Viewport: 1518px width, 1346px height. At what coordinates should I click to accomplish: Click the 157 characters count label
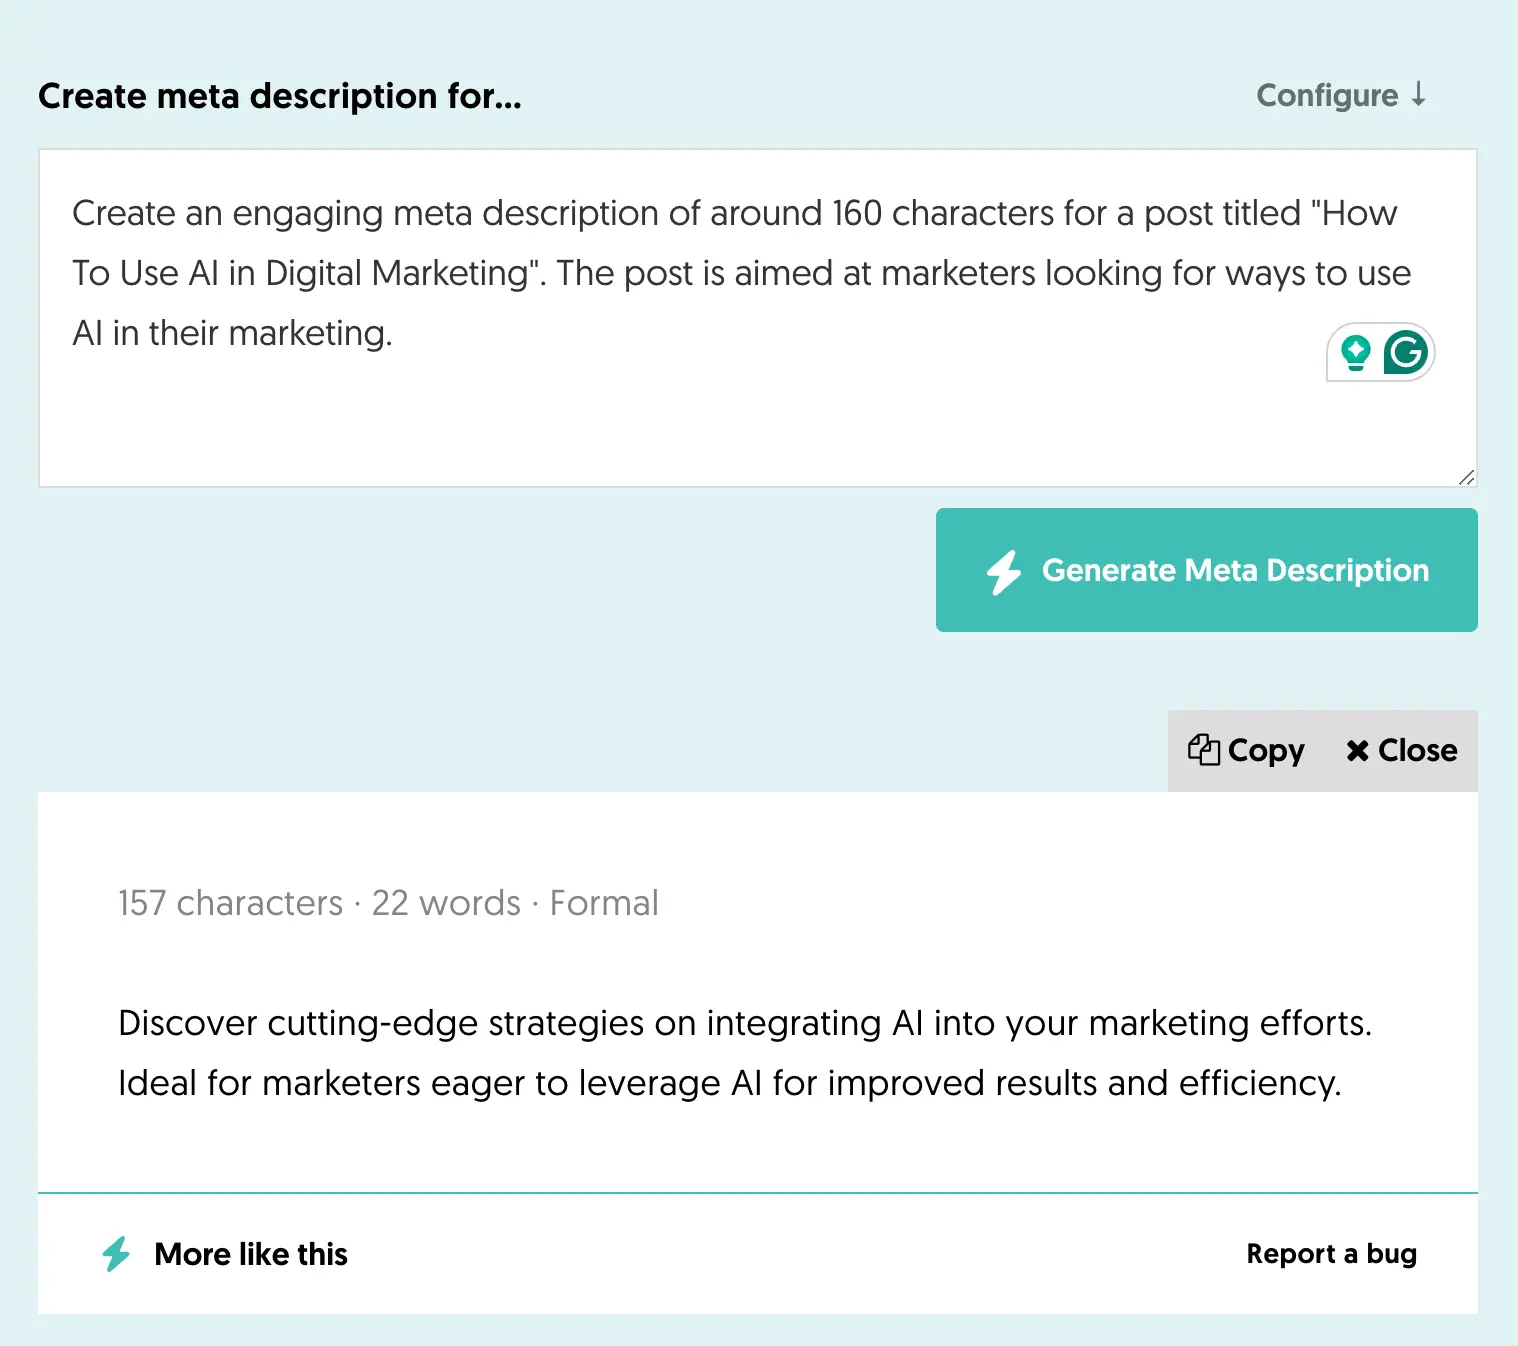pyautogui.click(x=230, y=903)
